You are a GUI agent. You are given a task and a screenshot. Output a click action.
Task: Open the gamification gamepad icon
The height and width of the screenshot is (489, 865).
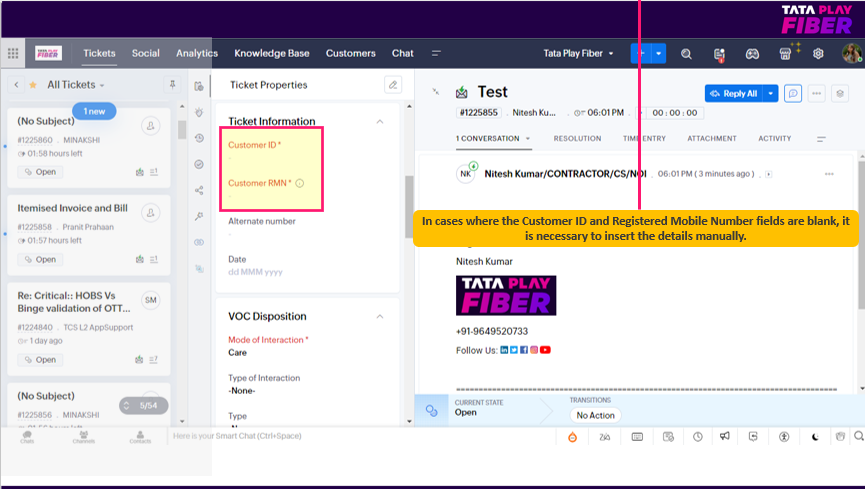pyautogui.click(x=752, y=54)
